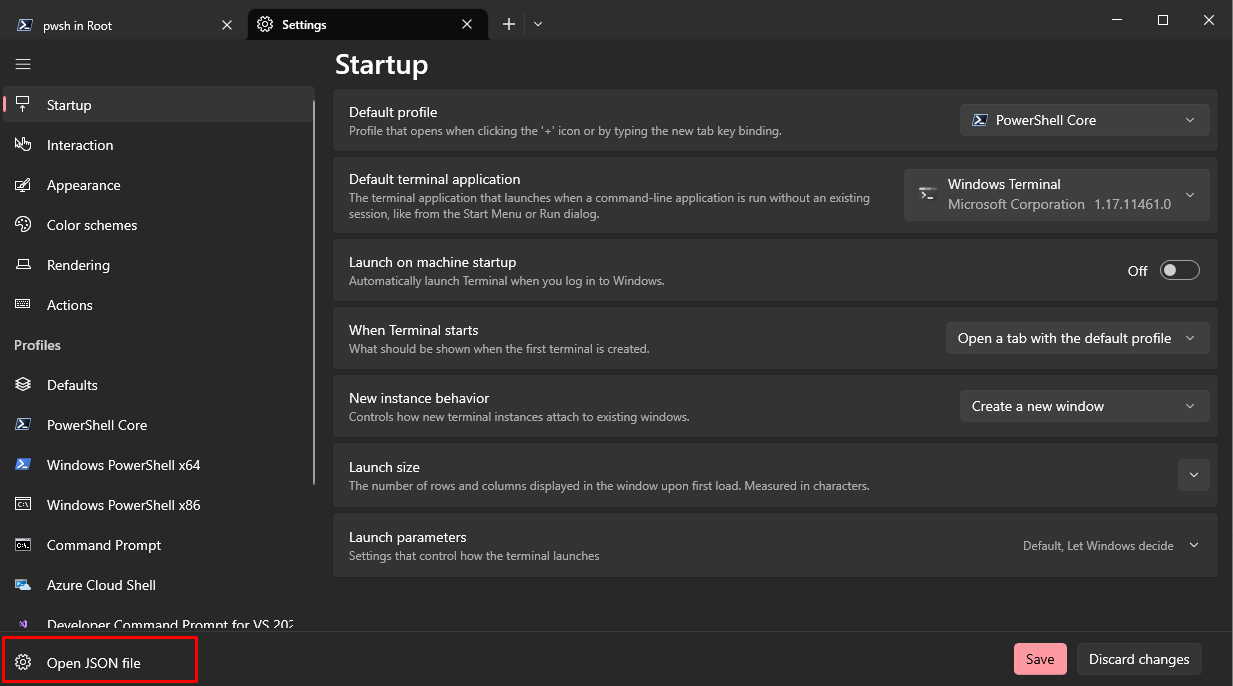
Task: Click the hamburger navigation menu icon
Action: coord(23,64)
